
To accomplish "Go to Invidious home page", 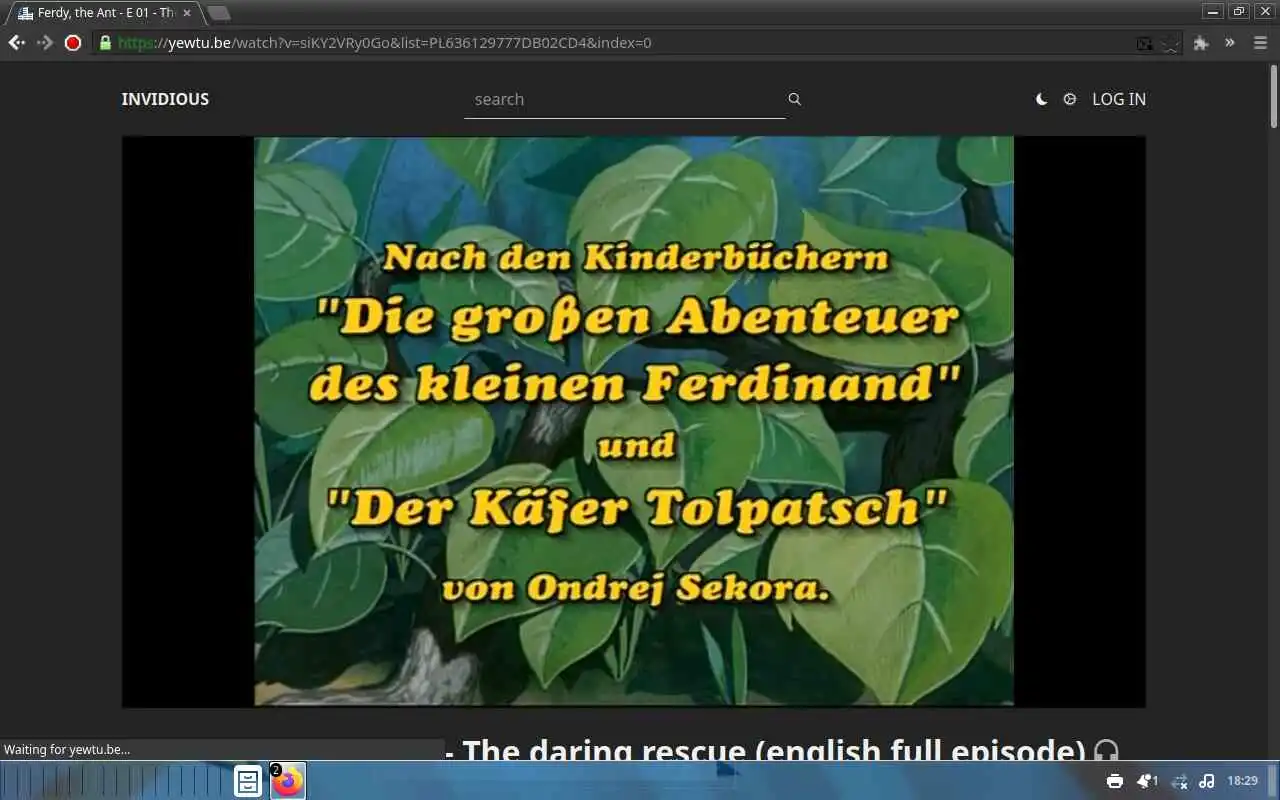I will click(165, 99).
